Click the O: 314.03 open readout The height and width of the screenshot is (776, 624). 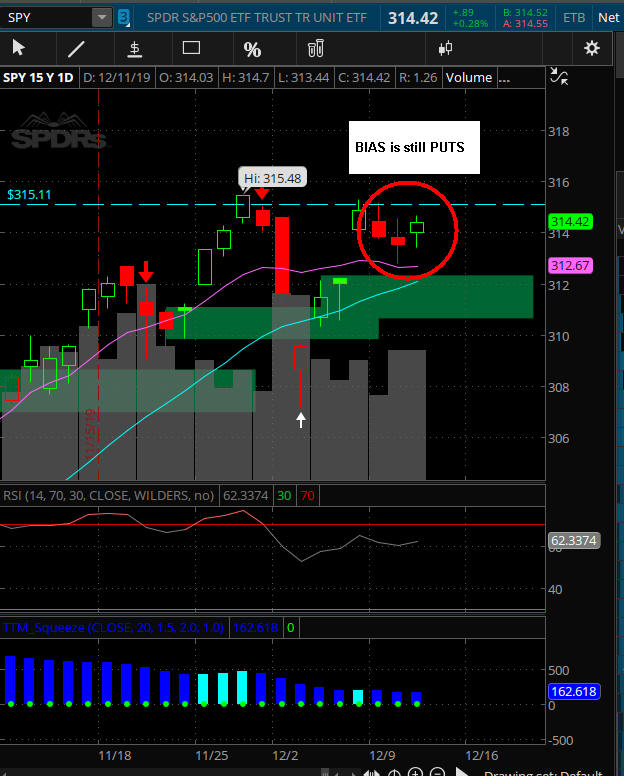[x=186, y=78]
